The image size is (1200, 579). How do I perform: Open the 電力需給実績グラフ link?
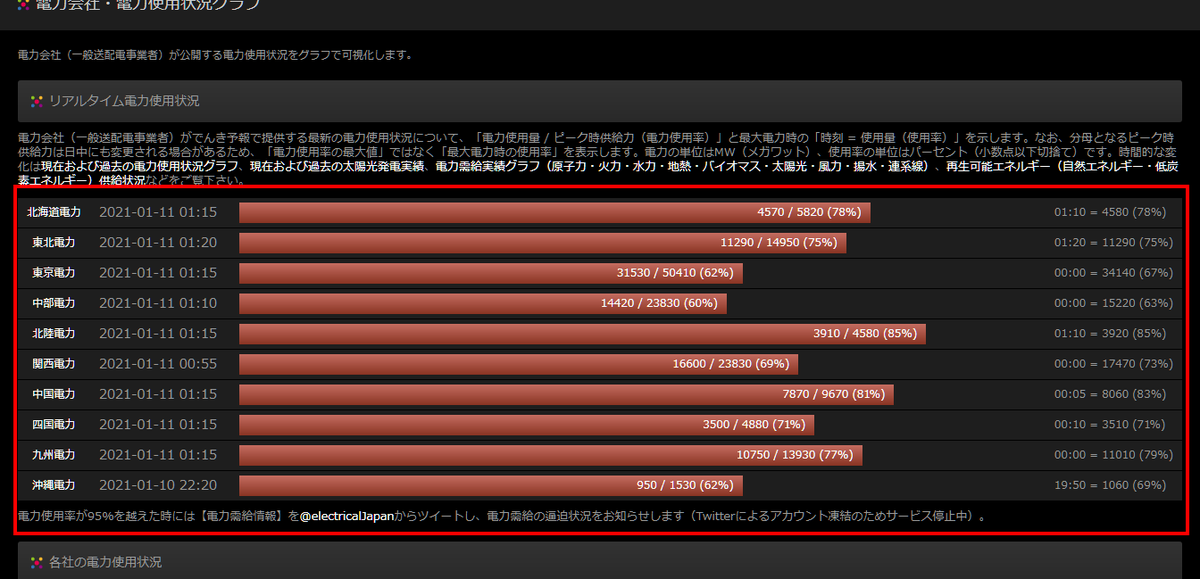(682, 165)
